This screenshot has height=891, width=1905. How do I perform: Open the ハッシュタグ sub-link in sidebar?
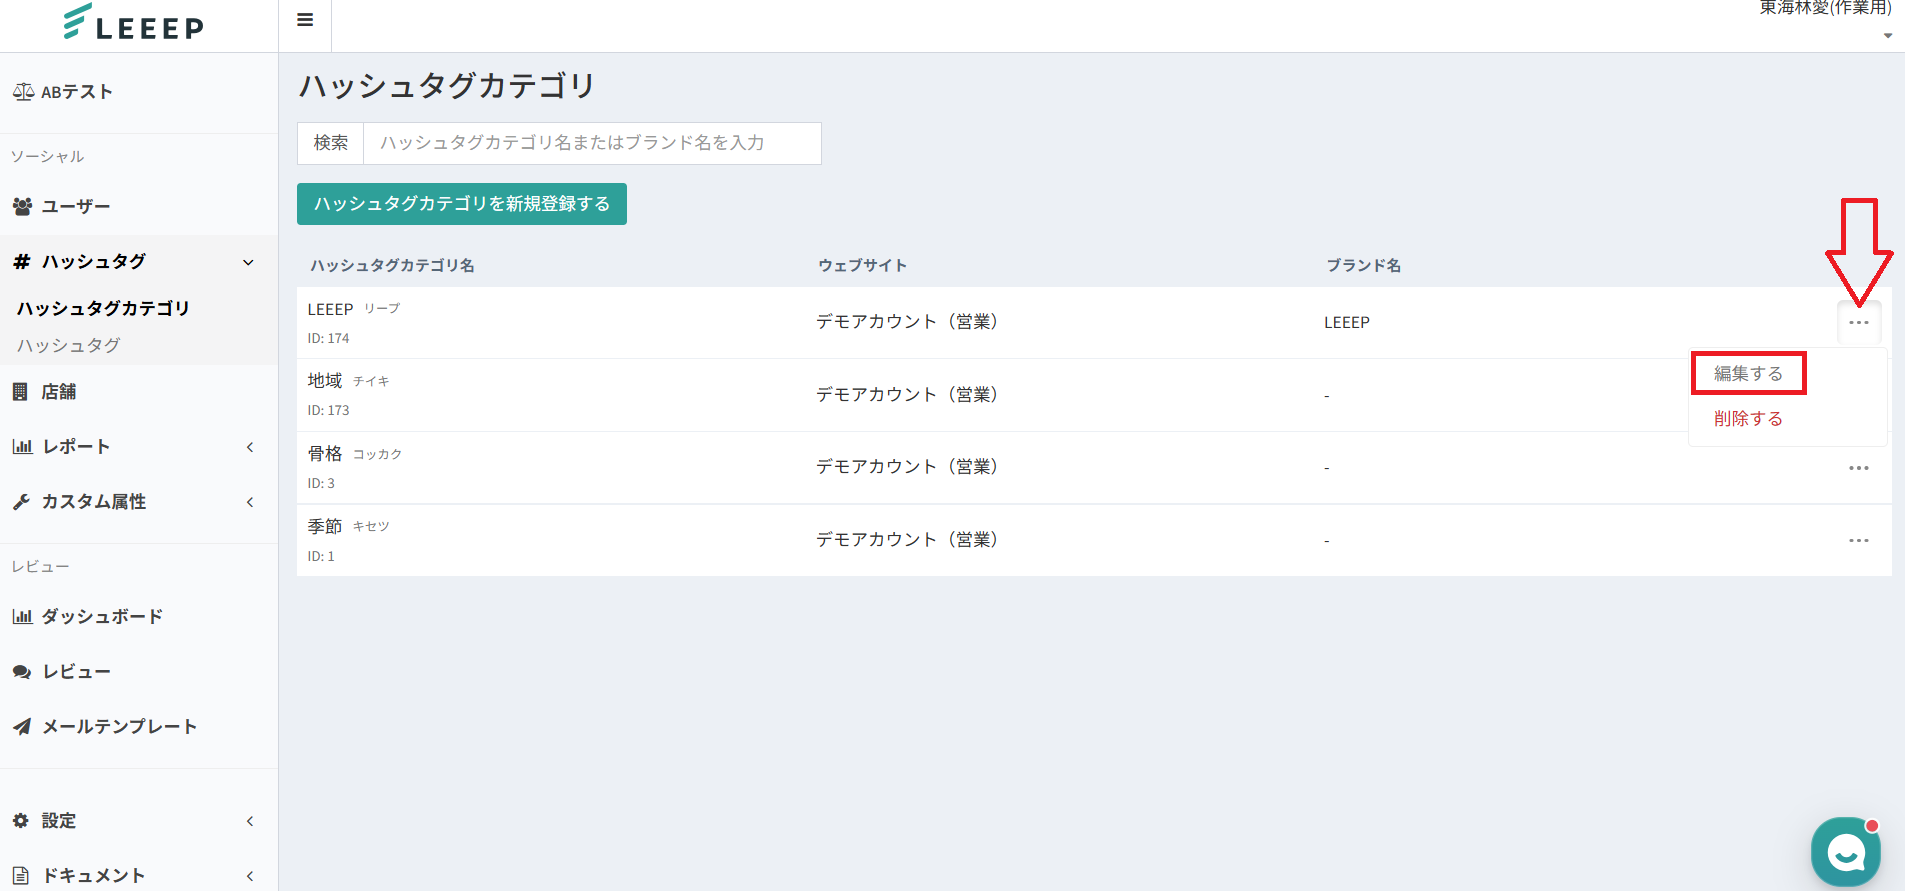[68, 346]
